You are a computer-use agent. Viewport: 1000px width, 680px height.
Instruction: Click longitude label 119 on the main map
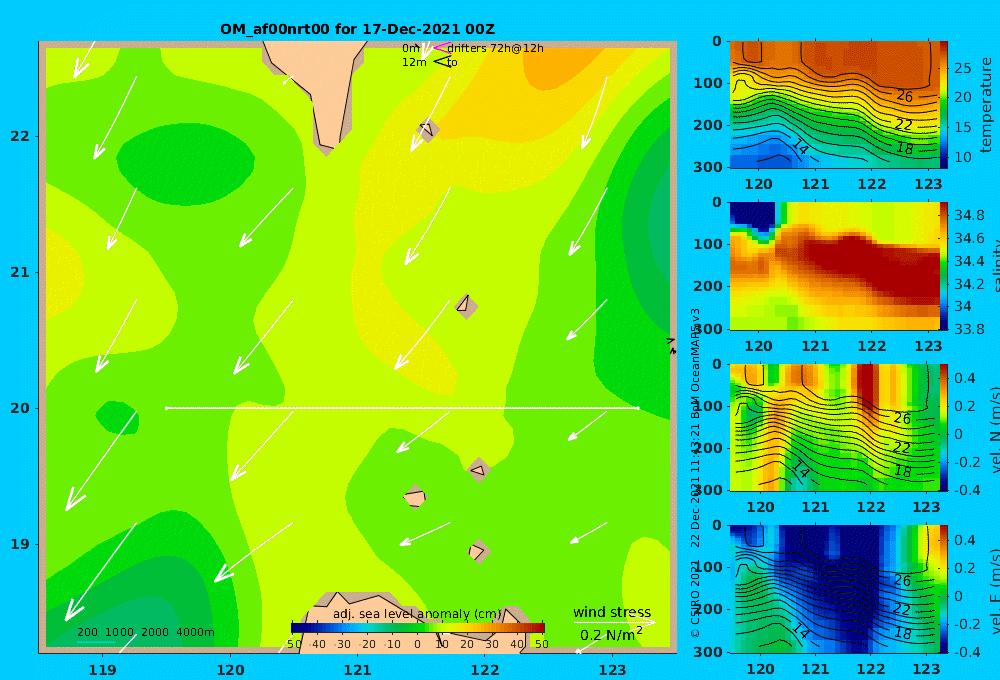tap(103, 670)
